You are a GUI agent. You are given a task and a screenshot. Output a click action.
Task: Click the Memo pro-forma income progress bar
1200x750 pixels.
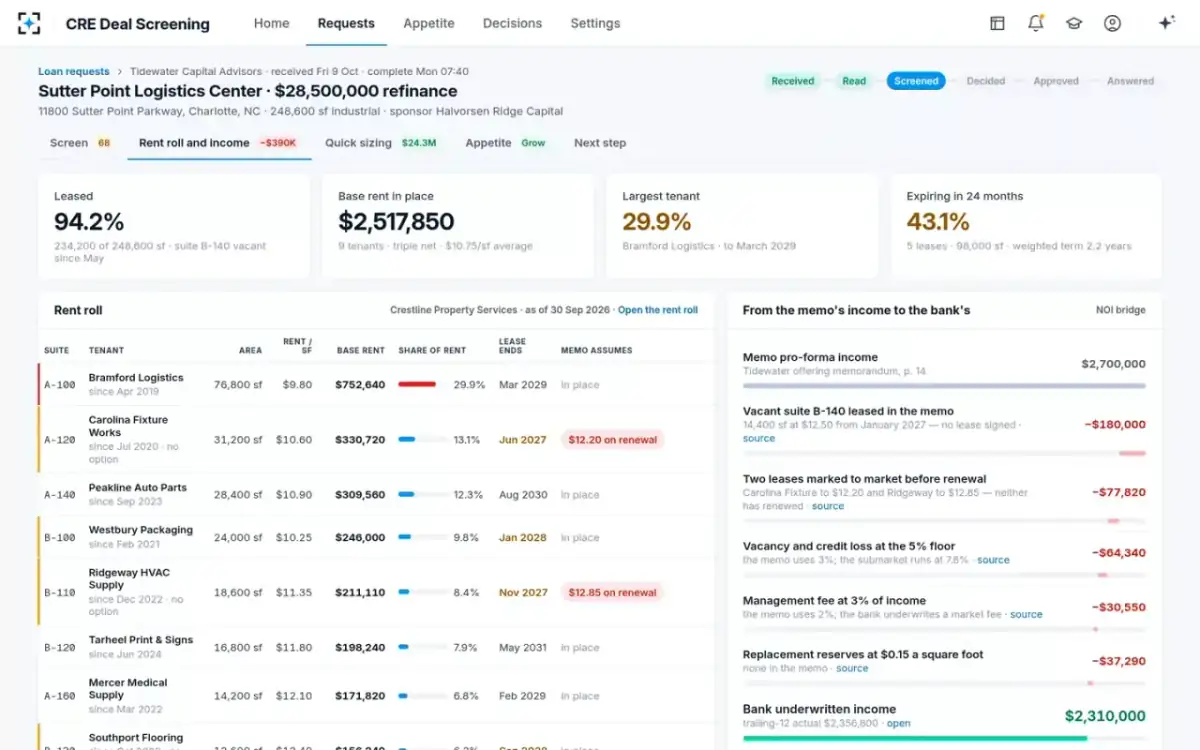pos(944,386)
